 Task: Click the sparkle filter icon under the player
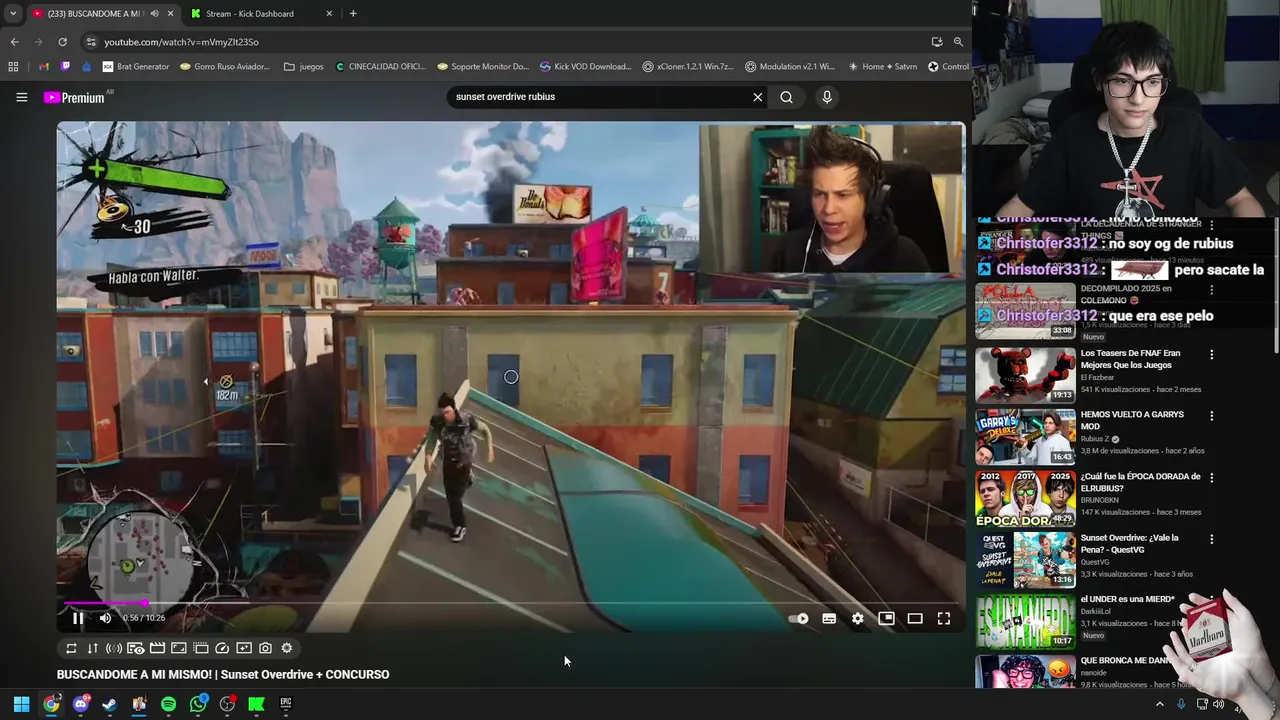(244, 648)
